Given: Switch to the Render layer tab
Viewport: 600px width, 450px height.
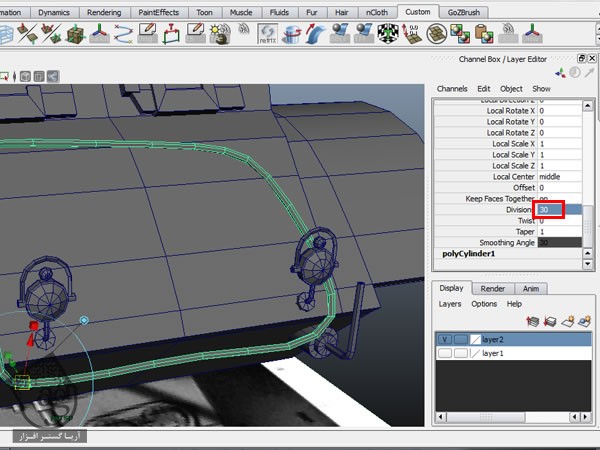Looking at the screenshot, I should (492, 288).
